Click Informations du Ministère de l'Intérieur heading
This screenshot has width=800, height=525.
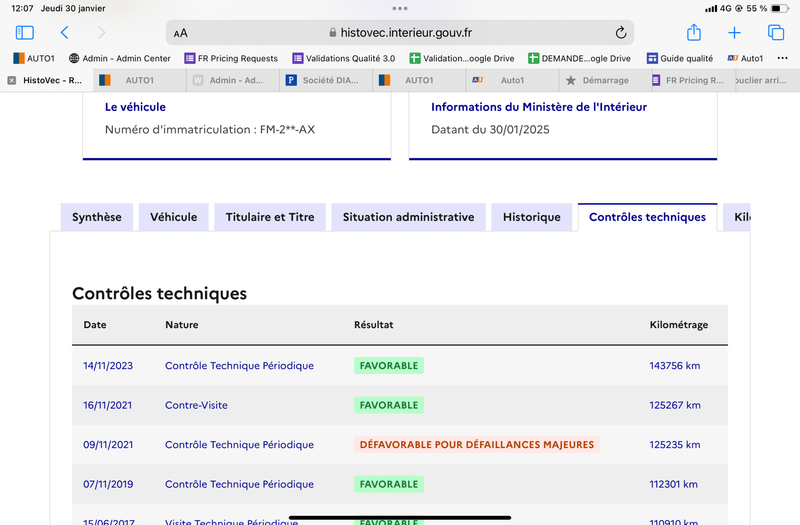coord(539,107)
